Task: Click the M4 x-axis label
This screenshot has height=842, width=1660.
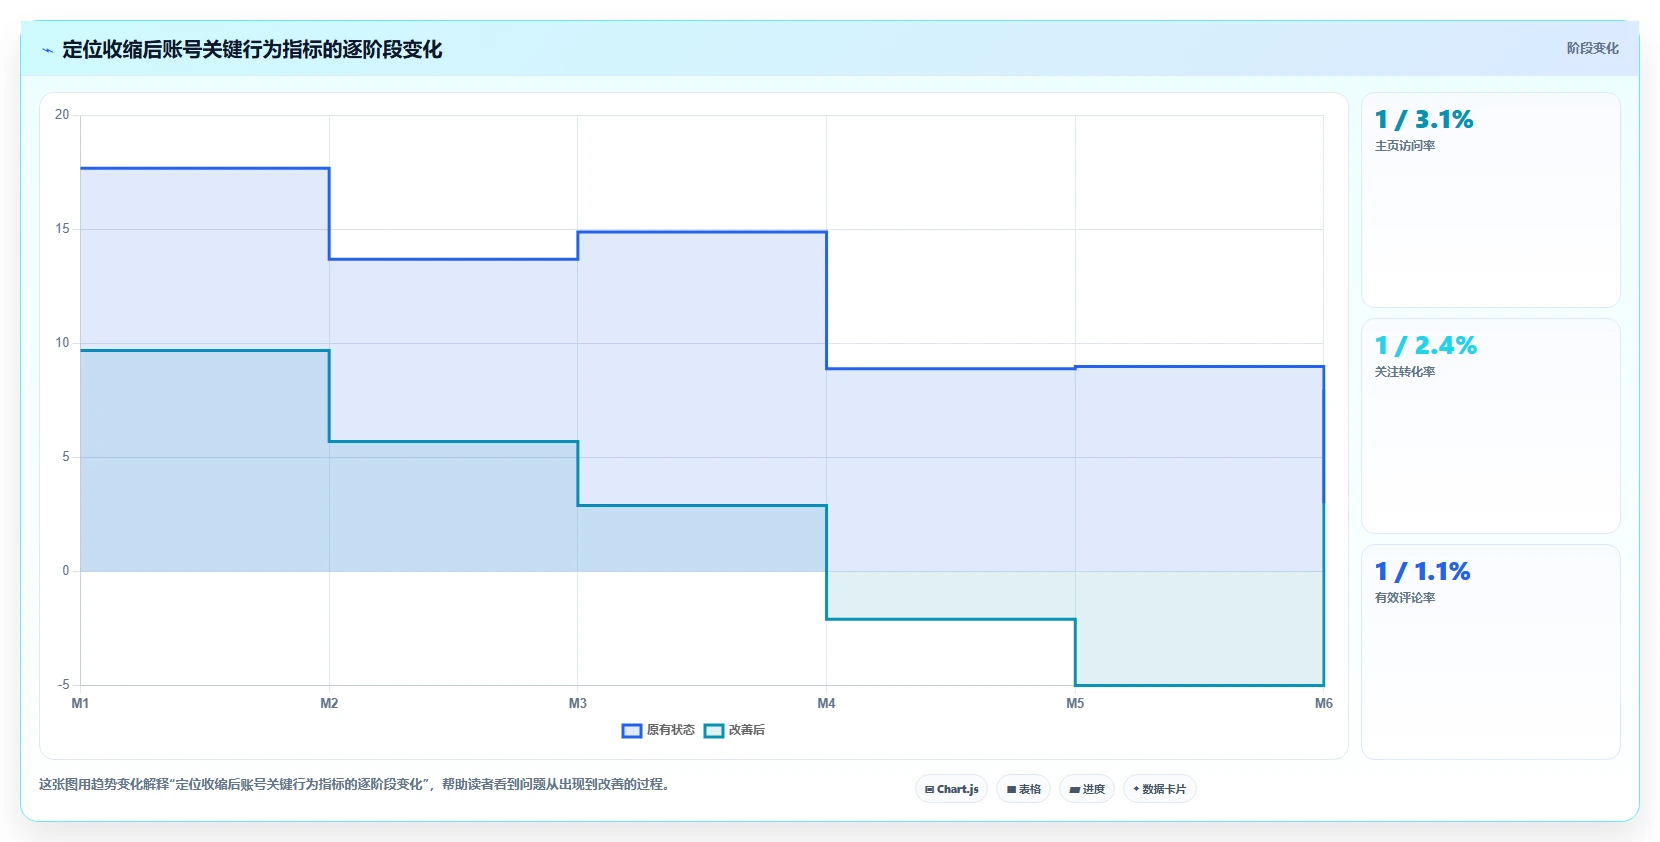Action: tap(826, 704)
